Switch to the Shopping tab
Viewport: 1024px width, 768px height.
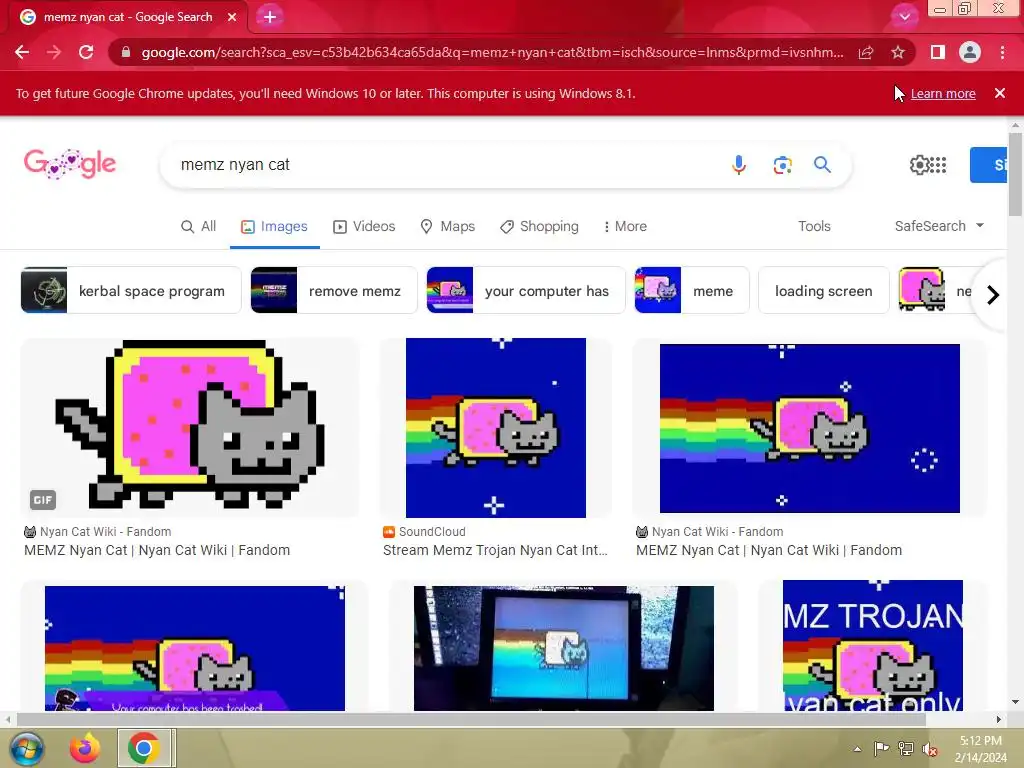539,226
